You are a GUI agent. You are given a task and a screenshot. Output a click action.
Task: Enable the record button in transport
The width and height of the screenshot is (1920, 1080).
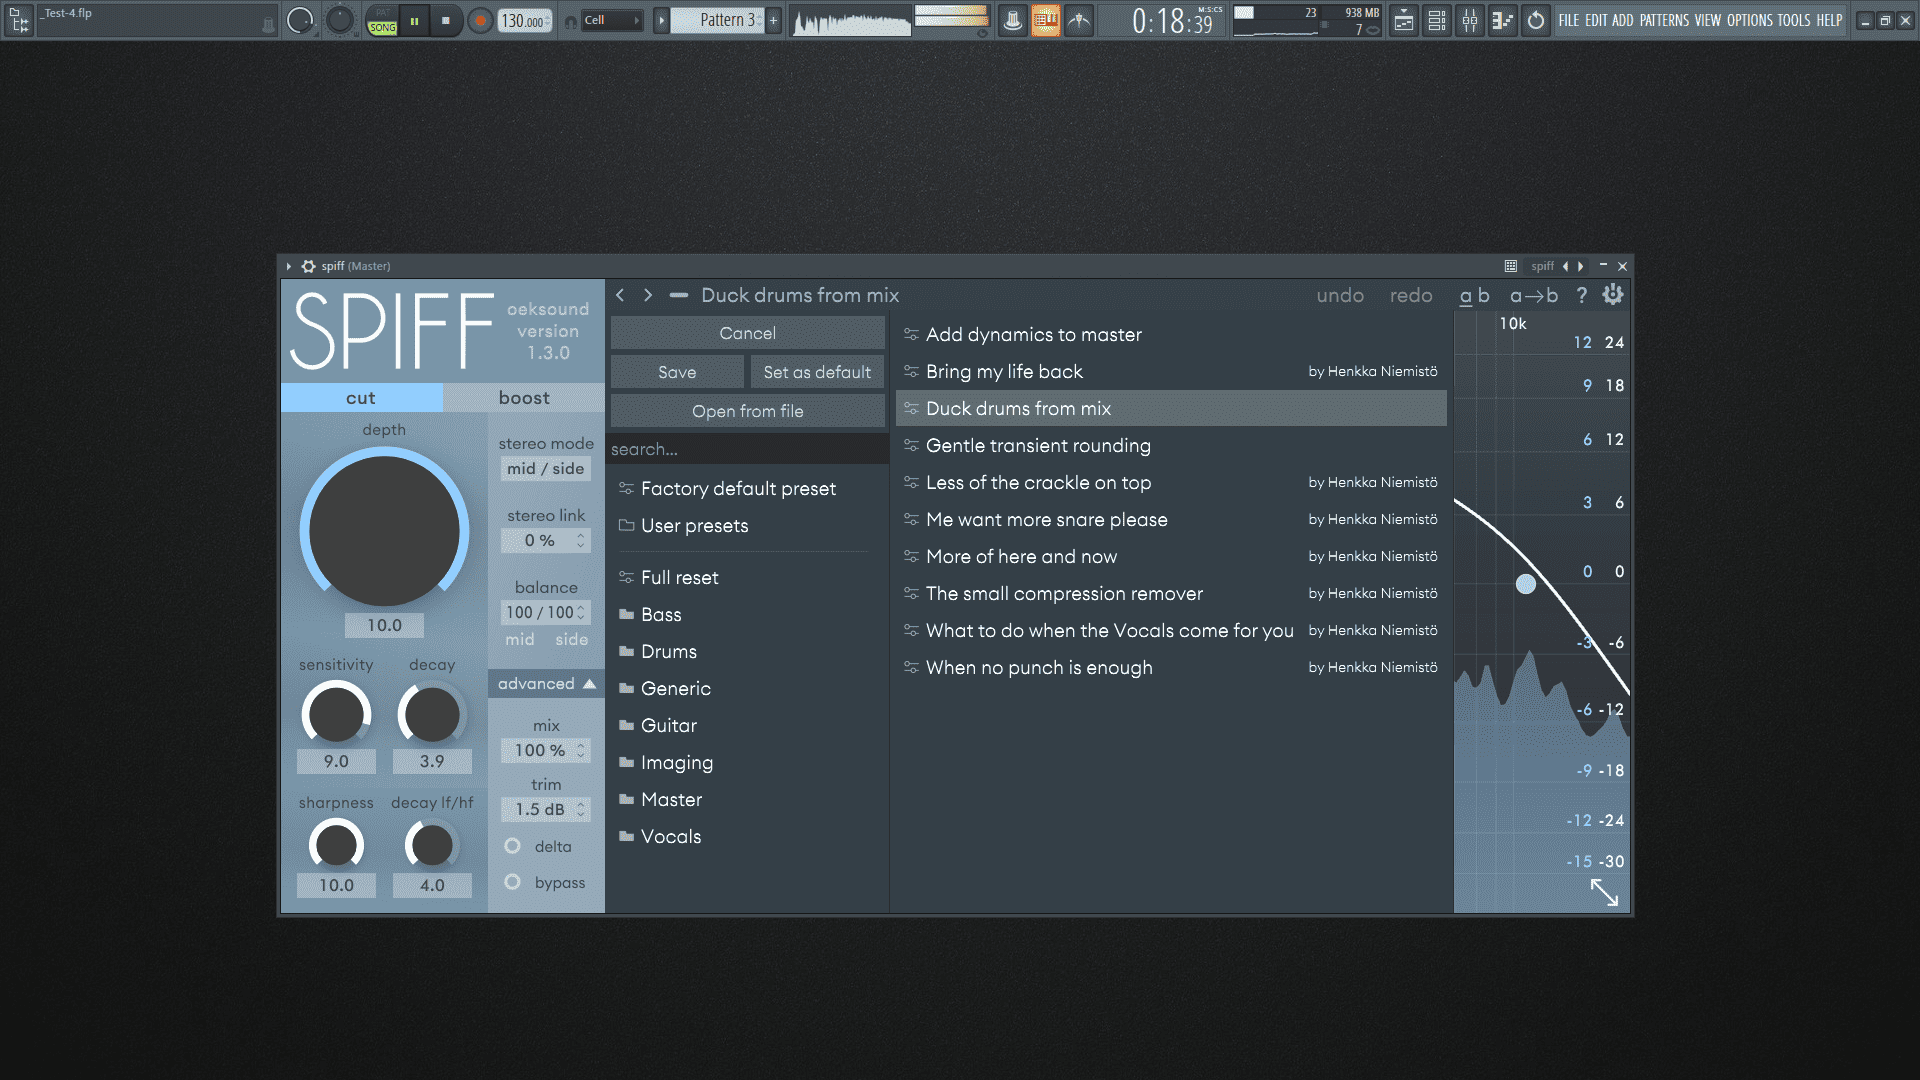[x=481, y=20]
